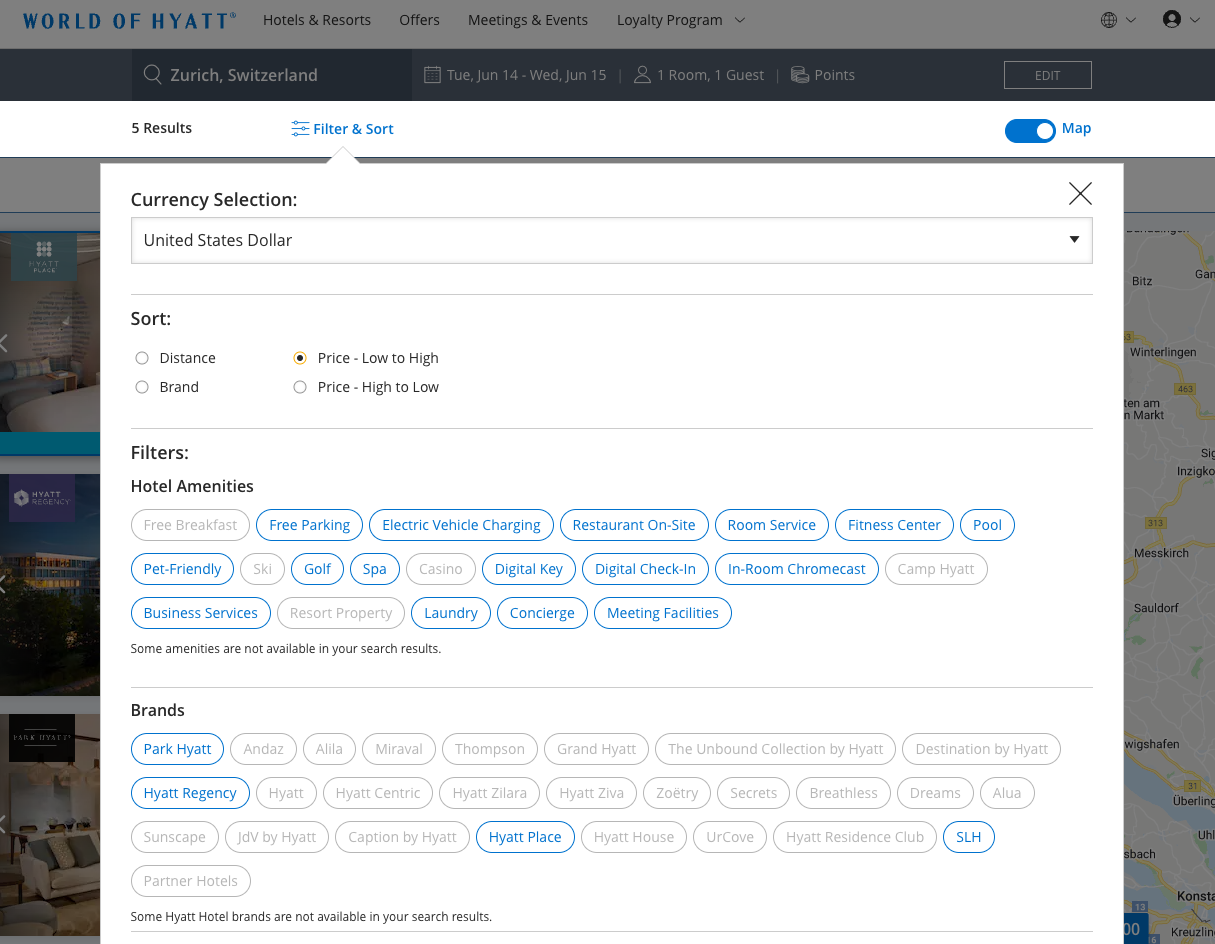Close the Filter & Sort panel
1215x944 pixels.
(x=1080, y=194)
